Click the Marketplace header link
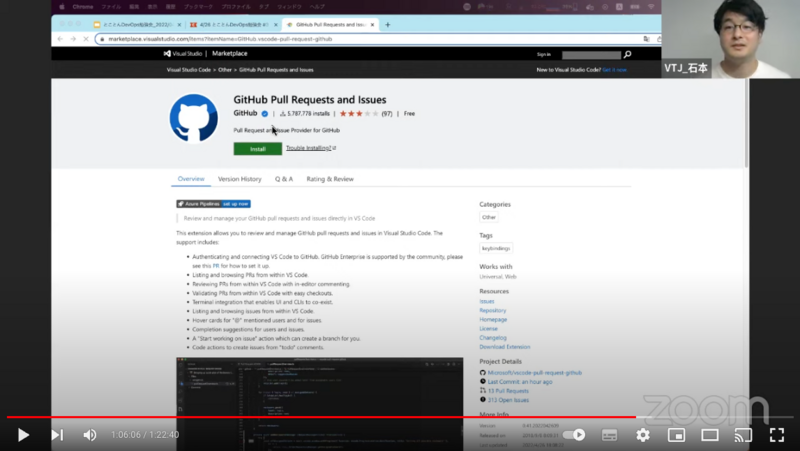800x451 pixels. click(x=230, y=54)
